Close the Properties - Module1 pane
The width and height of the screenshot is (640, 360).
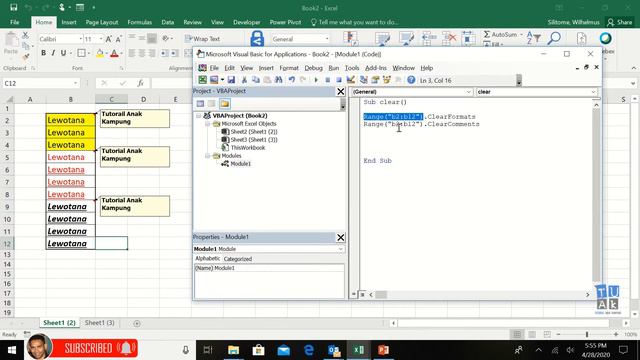(341, 237)
